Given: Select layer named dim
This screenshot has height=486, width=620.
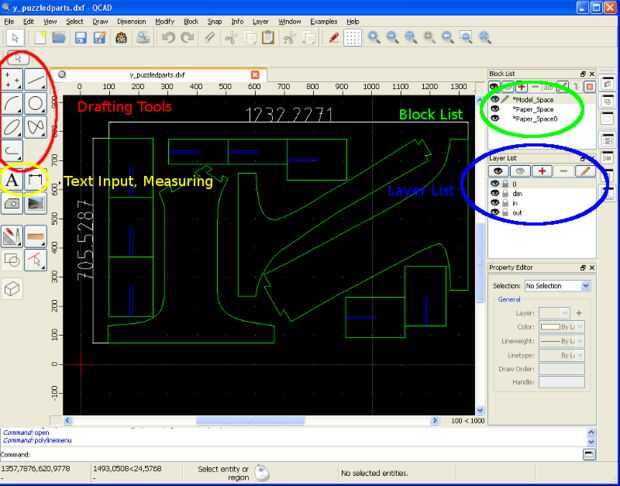Looking at the screenshot, I should (517, 193).
